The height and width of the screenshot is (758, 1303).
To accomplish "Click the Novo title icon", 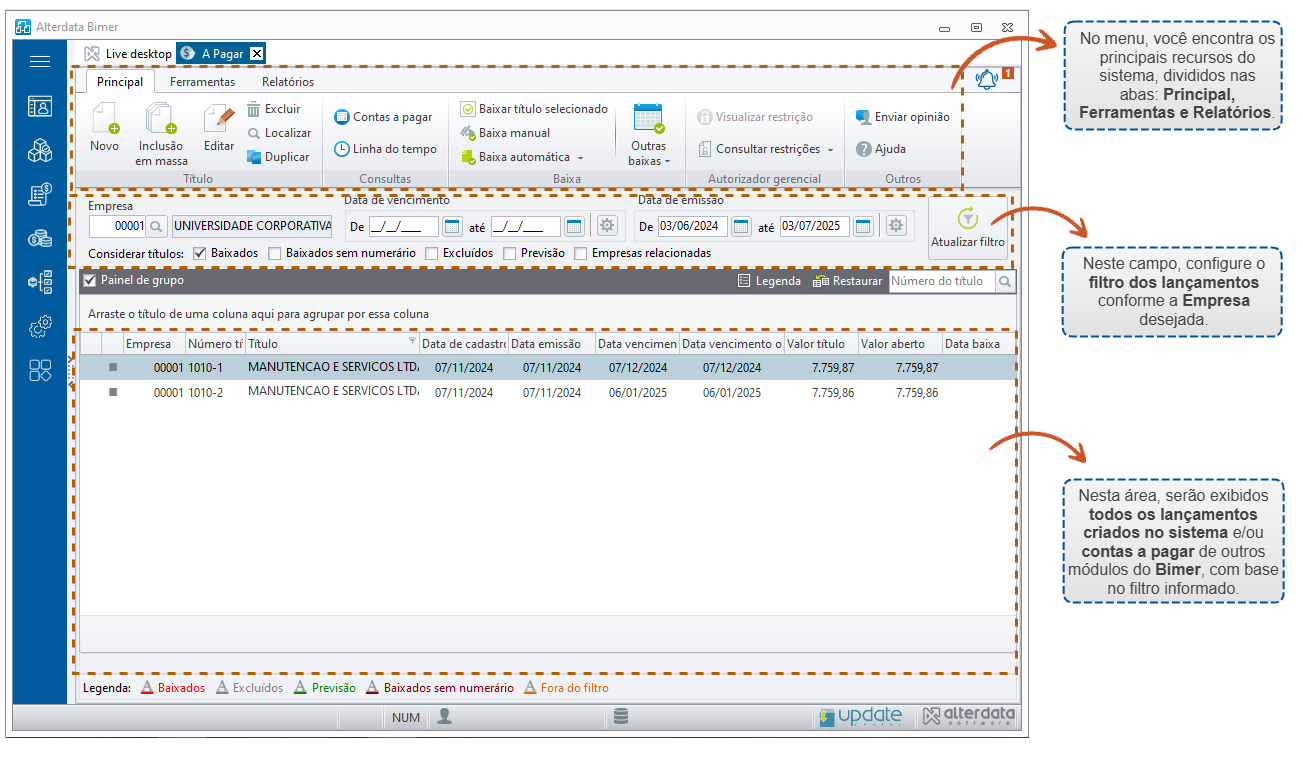I will pyautogui.click(x=105, y=119).
